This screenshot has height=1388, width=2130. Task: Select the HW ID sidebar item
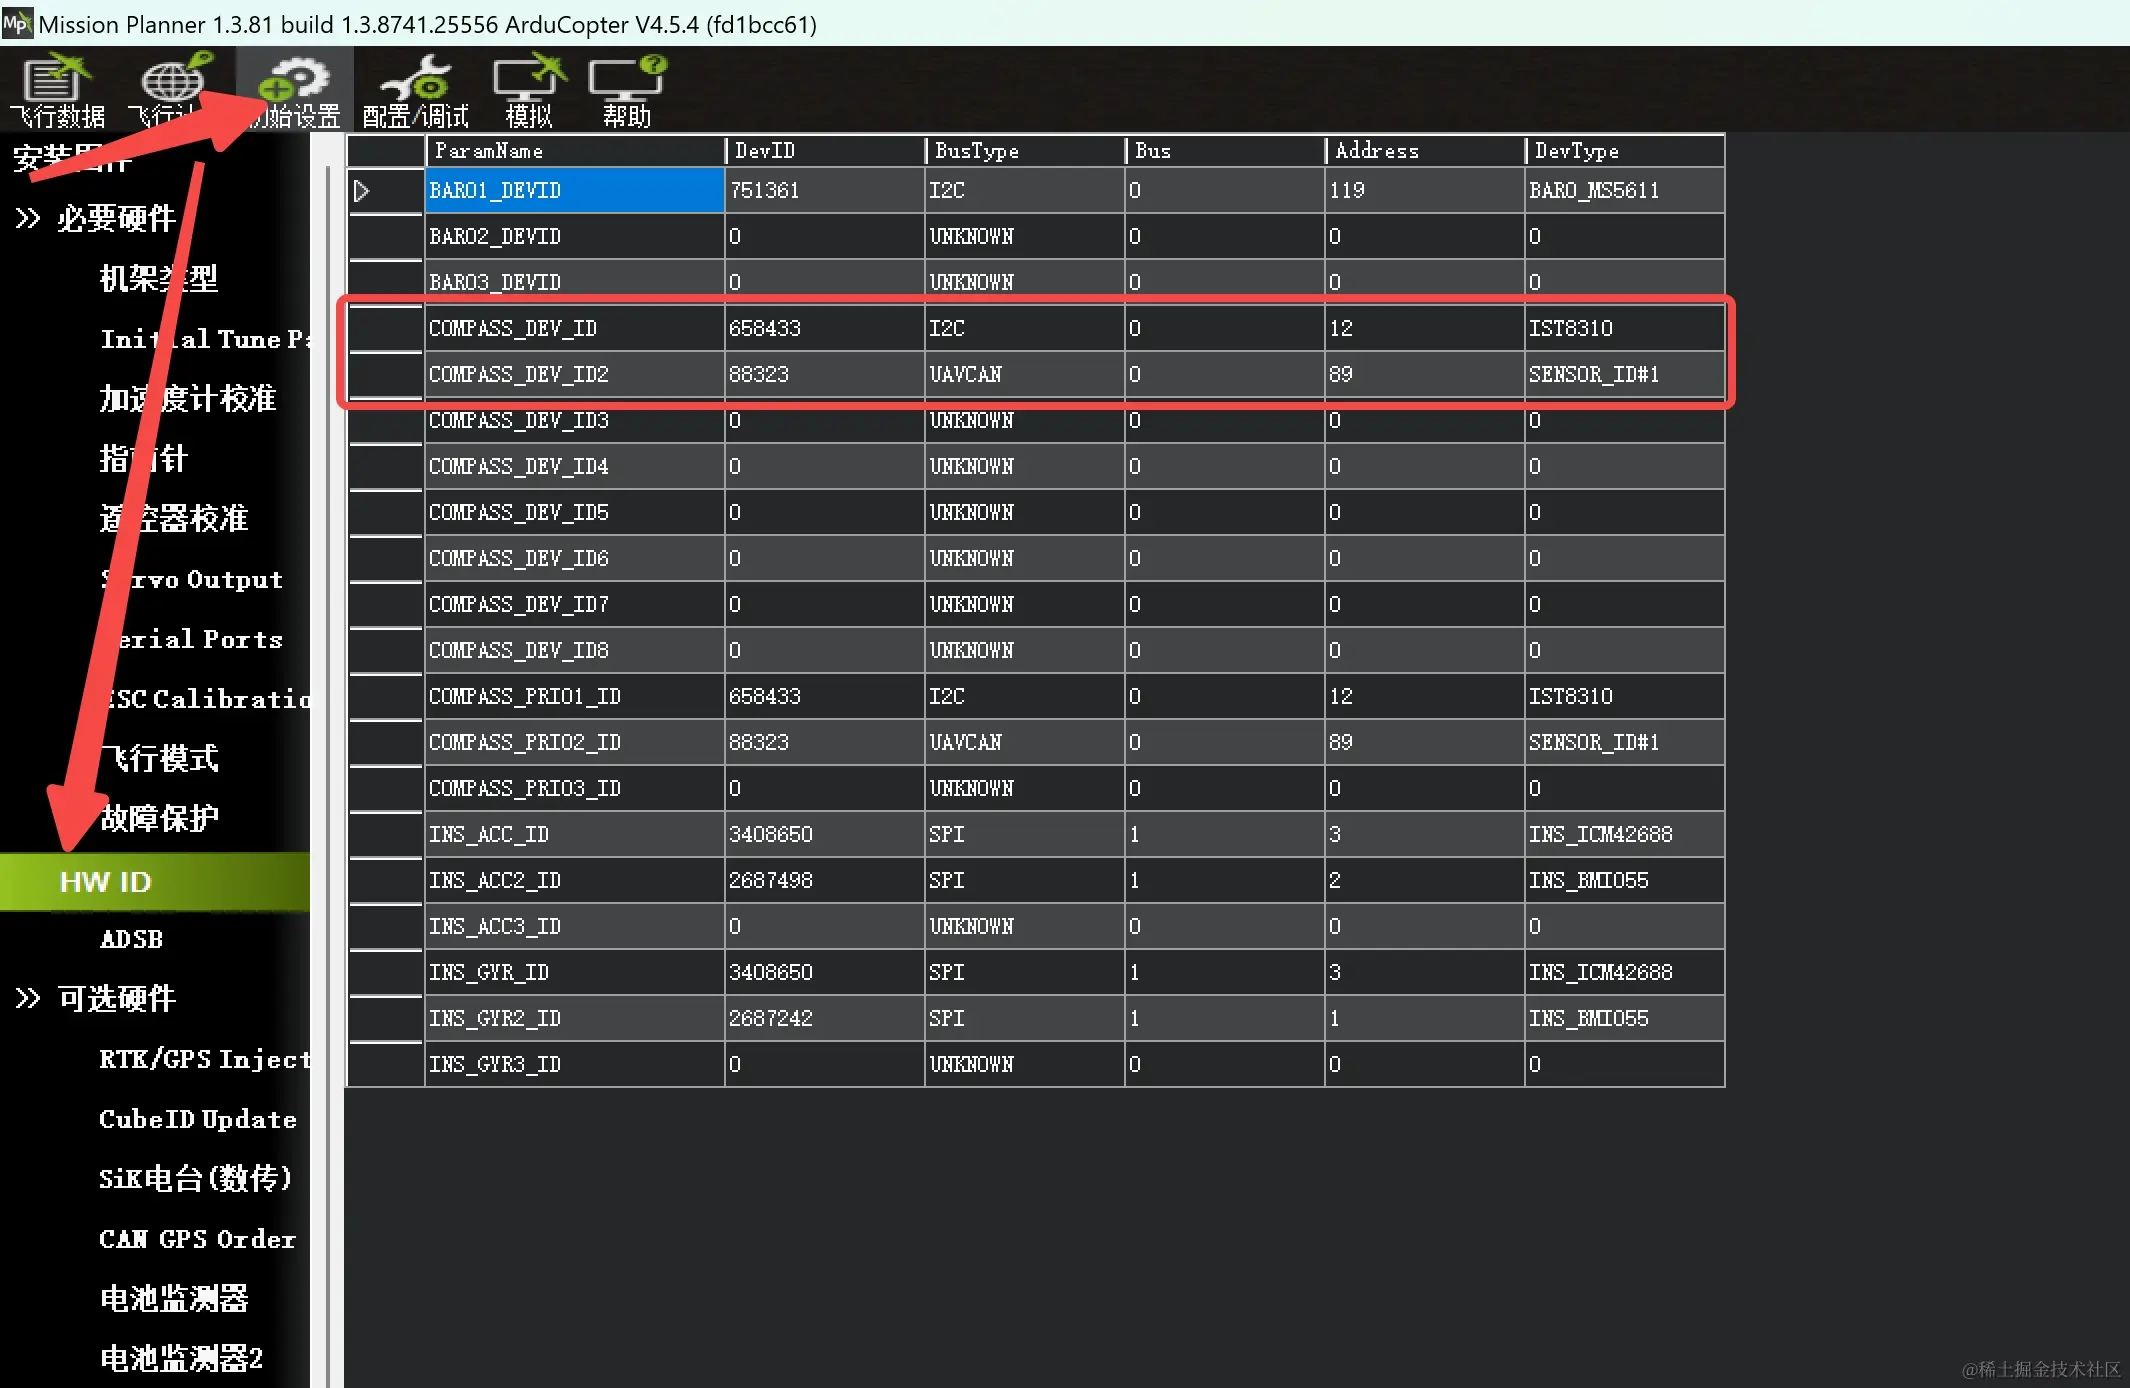[106, 882]
